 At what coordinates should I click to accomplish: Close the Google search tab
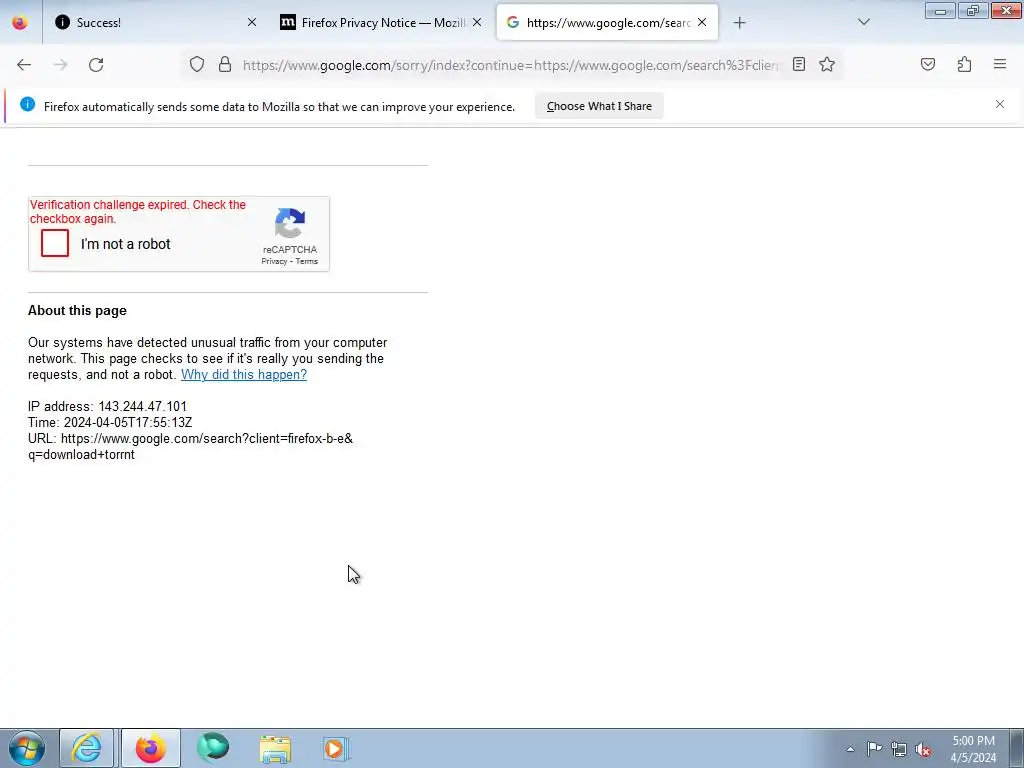(702, 22)
